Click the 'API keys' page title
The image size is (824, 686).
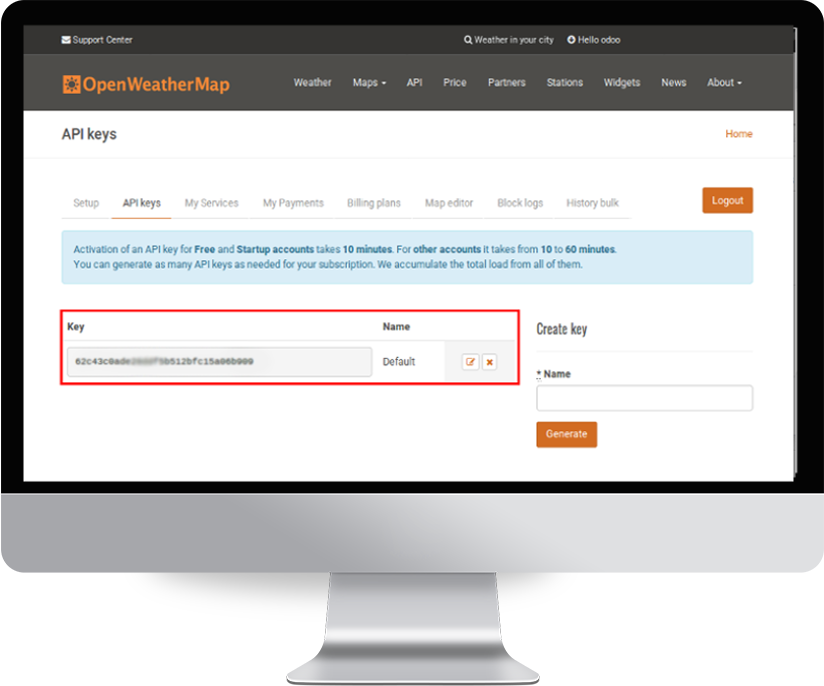(x=89, y=134)
